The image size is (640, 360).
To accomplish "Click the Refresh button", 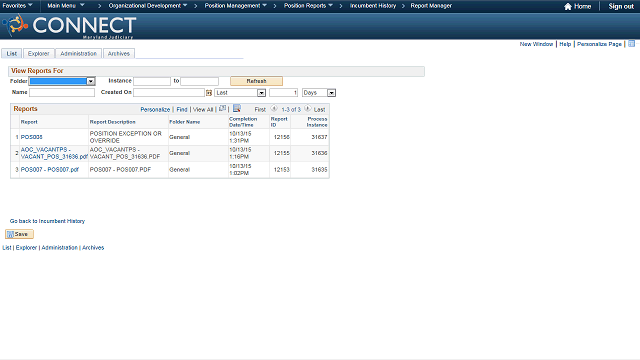I will point(256,81).
